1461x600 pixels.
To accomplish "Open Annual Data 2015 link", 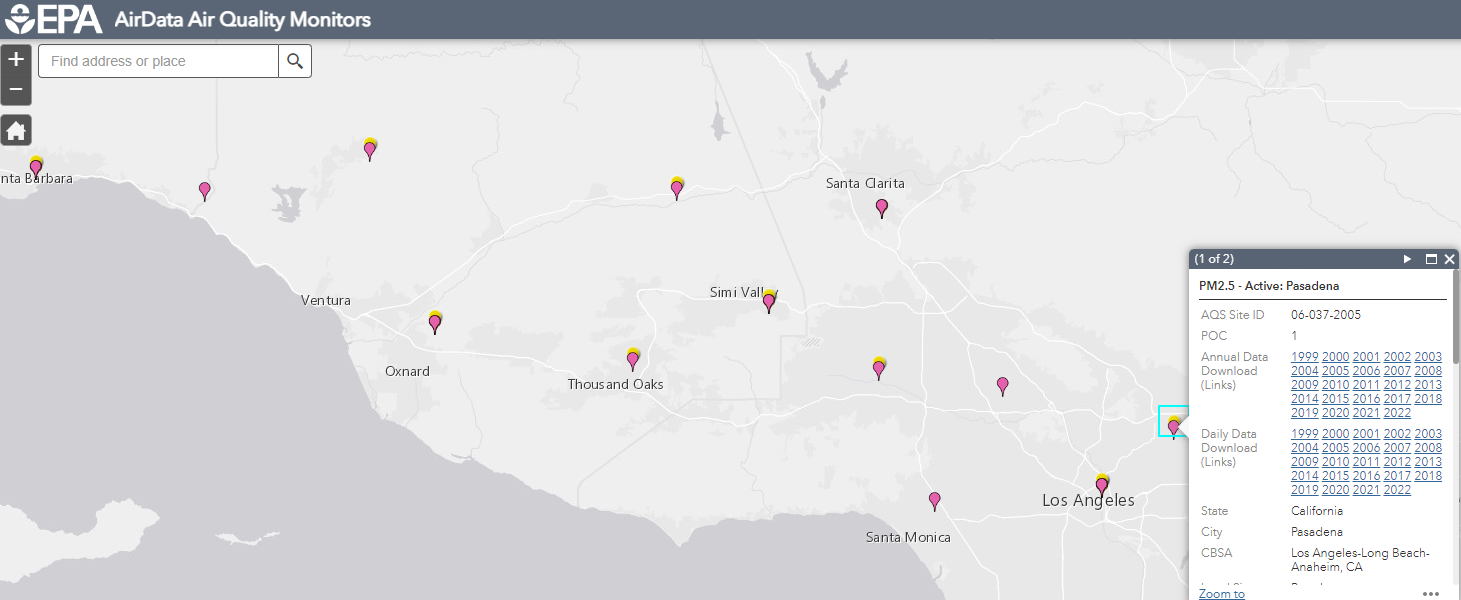I will point(1335,399).
